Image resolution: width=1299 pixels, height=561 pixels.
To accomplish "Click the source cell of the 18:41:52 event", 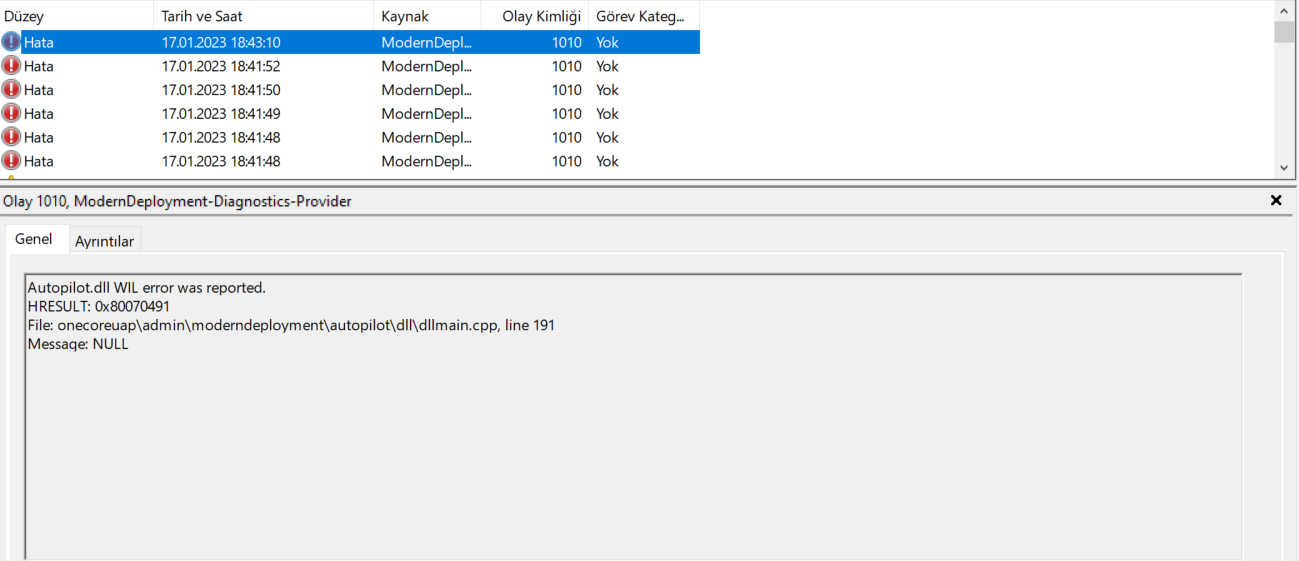I will (426, 66).
